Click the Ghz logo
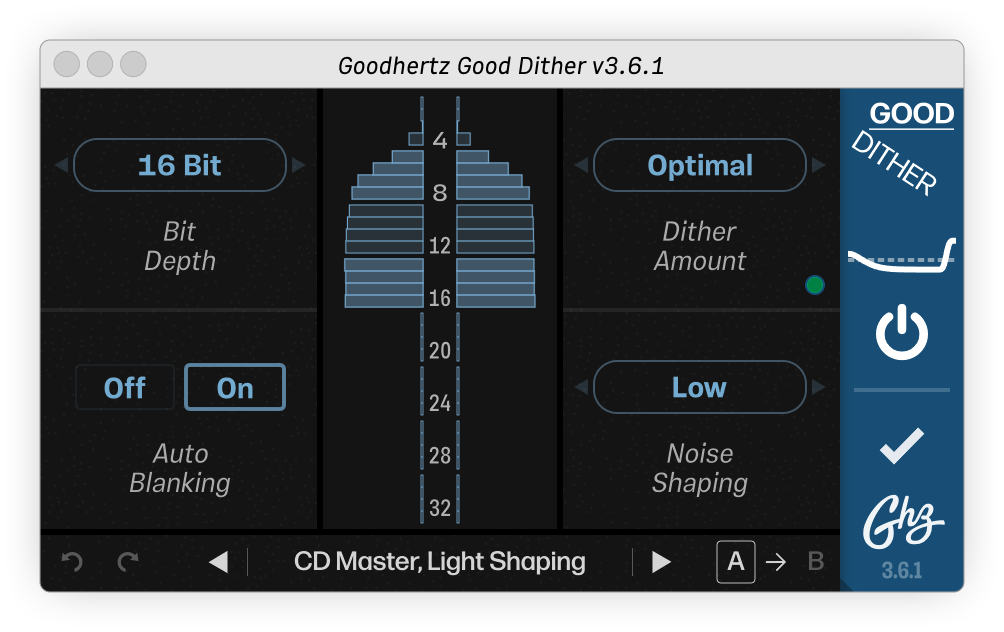Image resolution: width=1004 pixels, height=632 pixels. pos(902,522)
